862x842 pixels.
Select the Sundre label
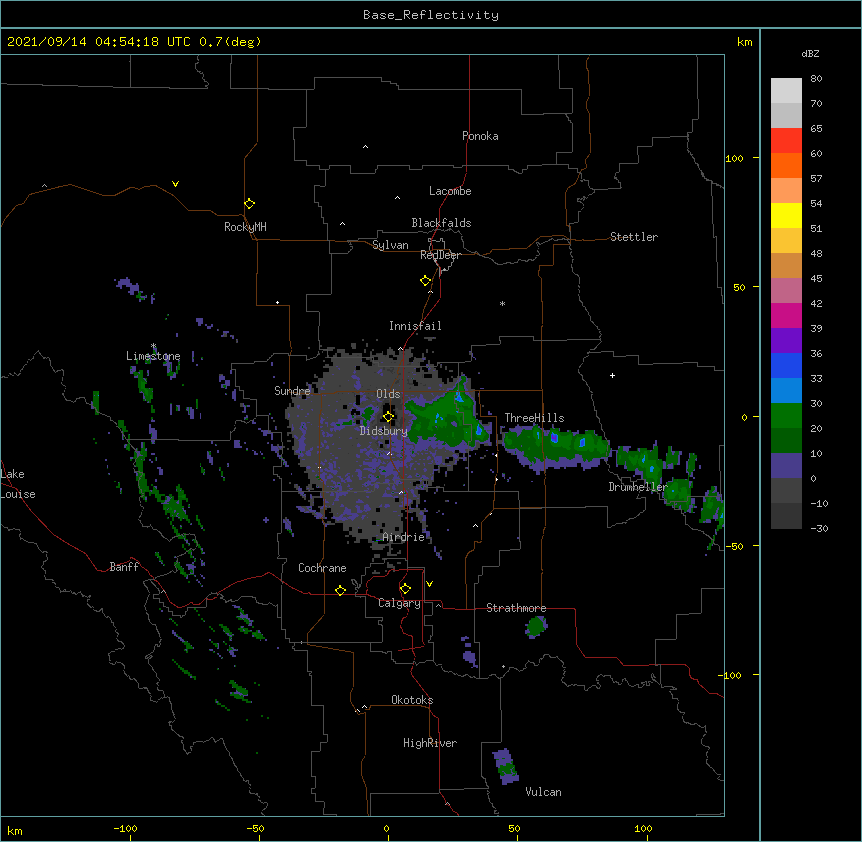pyautogui.click(x=292, y=391)
